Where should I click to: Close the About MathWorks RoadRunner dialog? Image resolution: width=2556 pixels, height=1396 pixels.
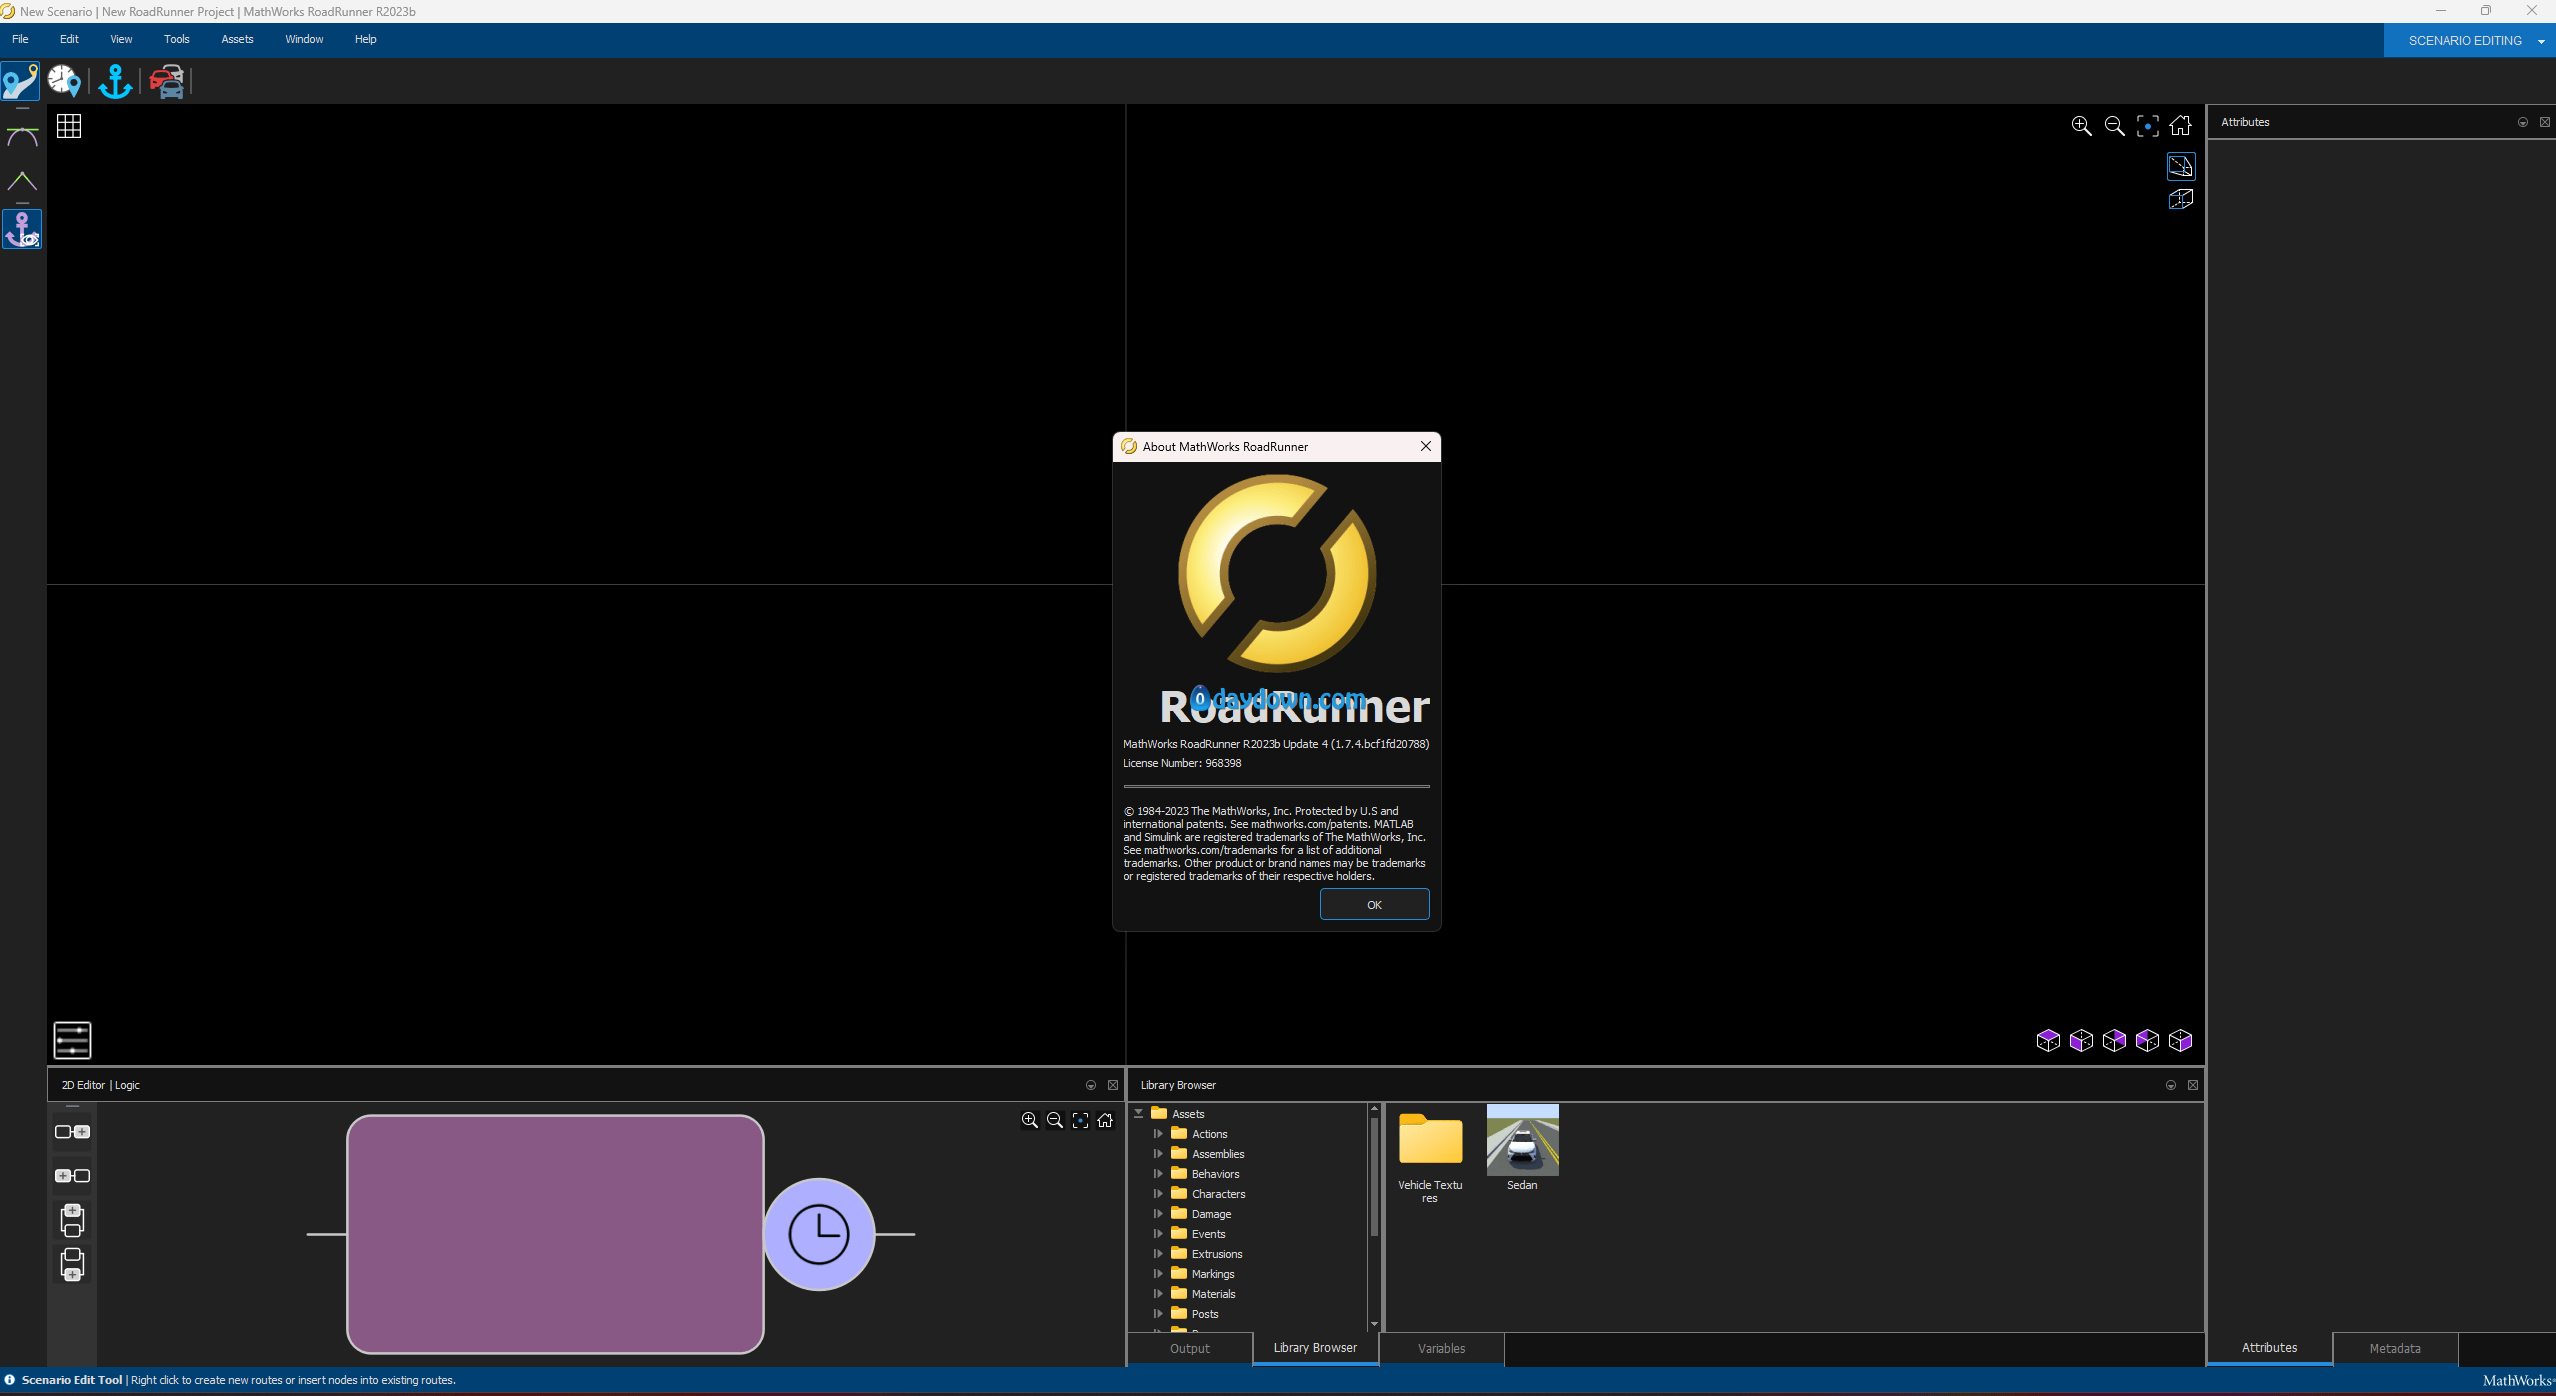pyautogui.click(x=1426, y=446)
